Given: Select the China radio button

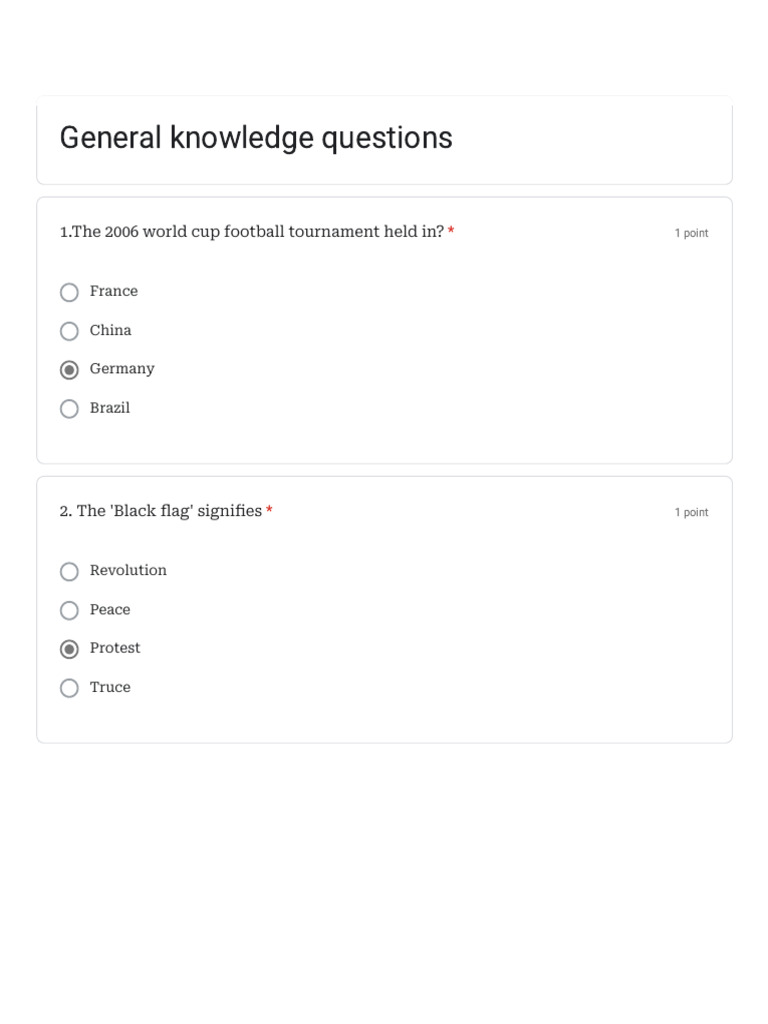Looking at the screenshot, I should click(x=69, y=331).
